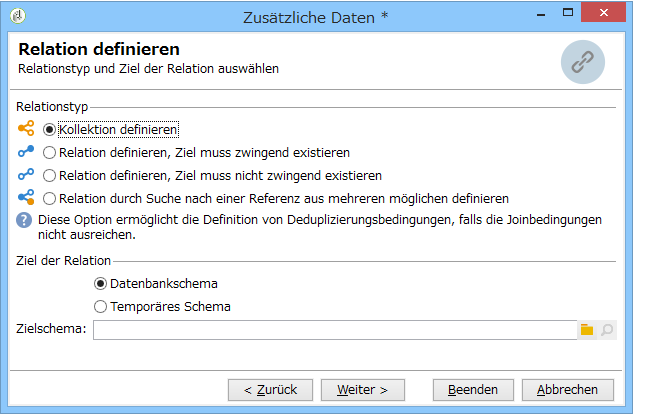
Task: Select the Datenbankschema radio button
Action: 100,284
